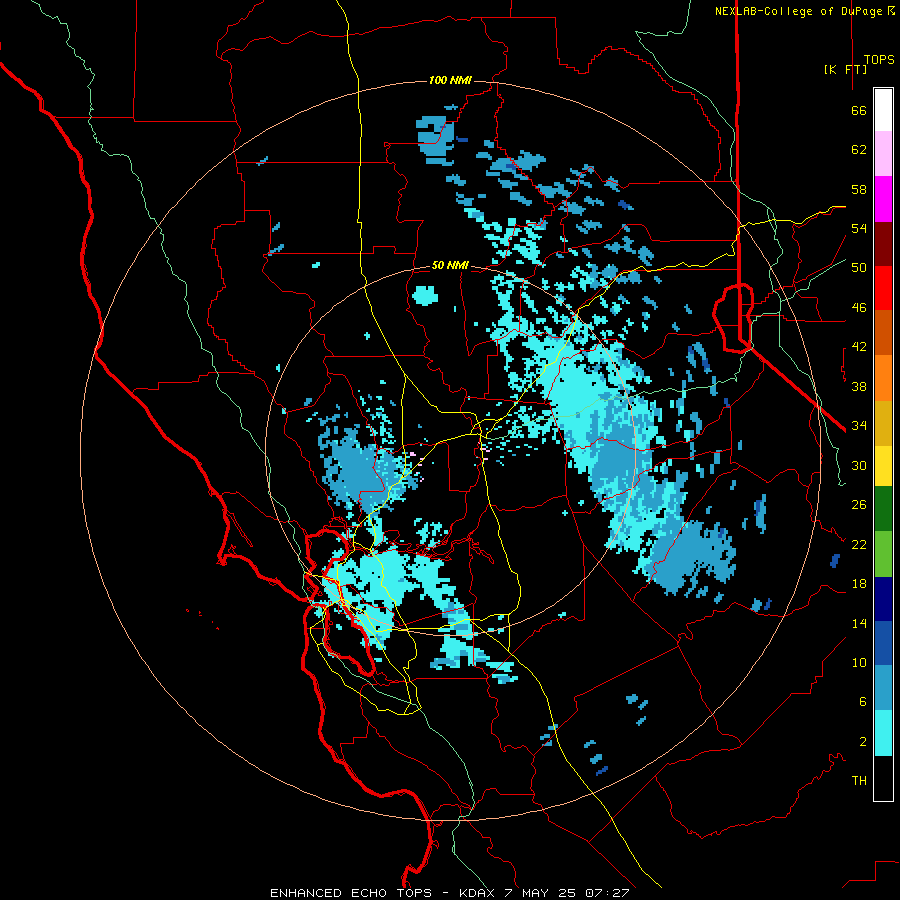Click the bright yellow legend swatch
Screen dimensions: 900x900
(883, 465)
